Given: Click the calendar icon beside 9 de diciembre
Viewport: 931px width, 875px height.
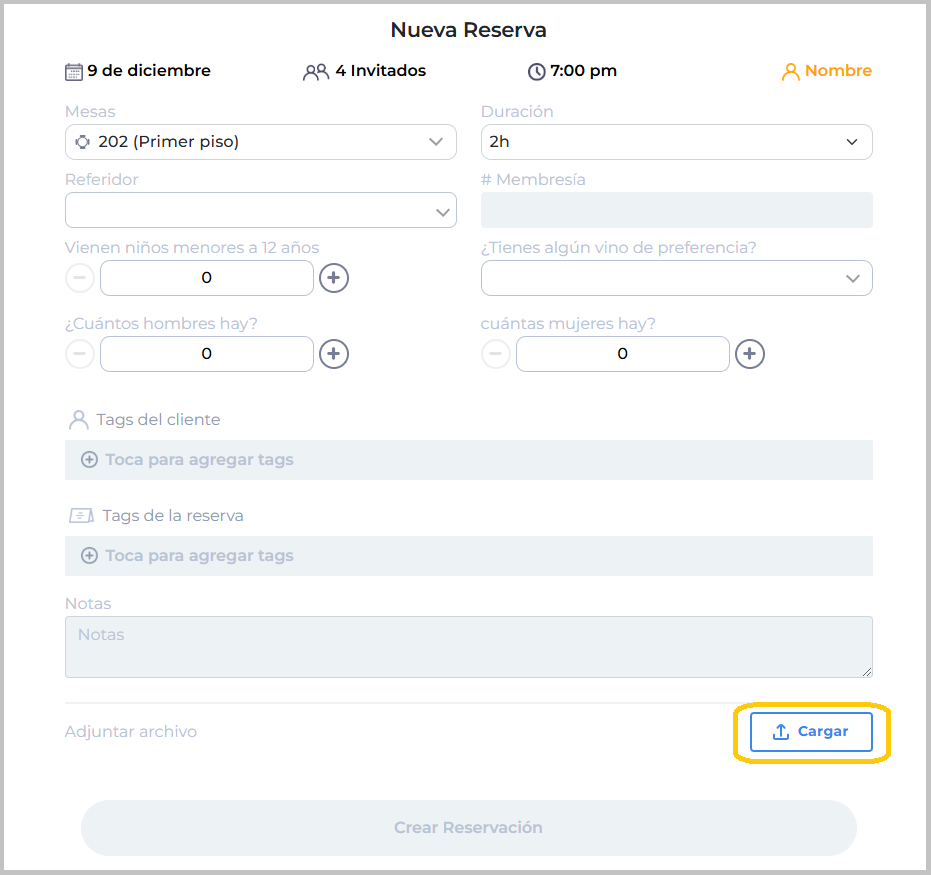Looking at the screenshot, I should point(74,71).
